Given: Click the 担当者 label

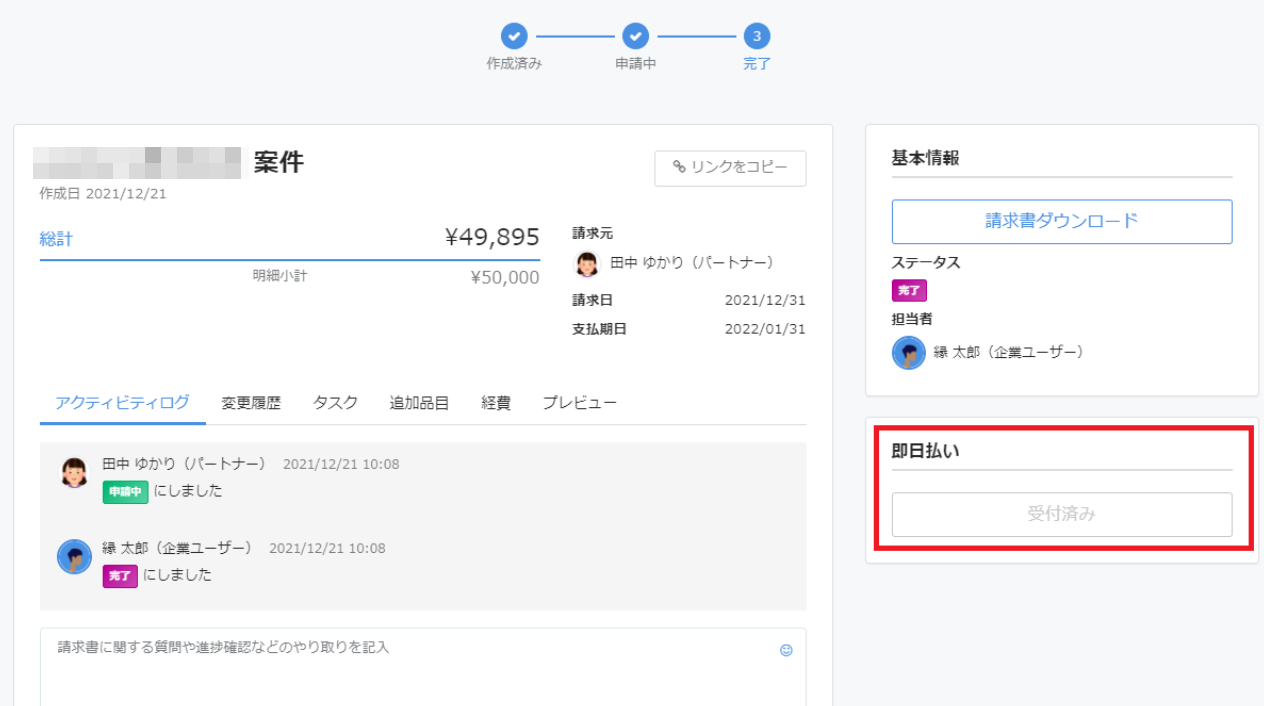Looking at the screenshot, I should click(912, 319).
